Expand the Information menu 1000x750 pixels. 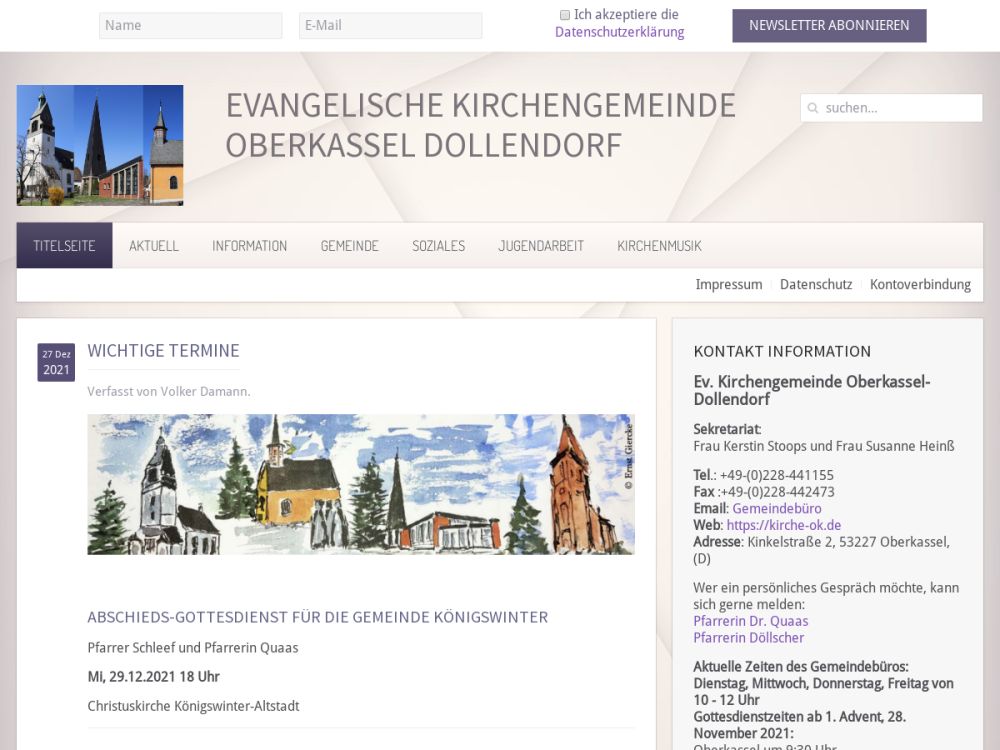pos(249,246)
